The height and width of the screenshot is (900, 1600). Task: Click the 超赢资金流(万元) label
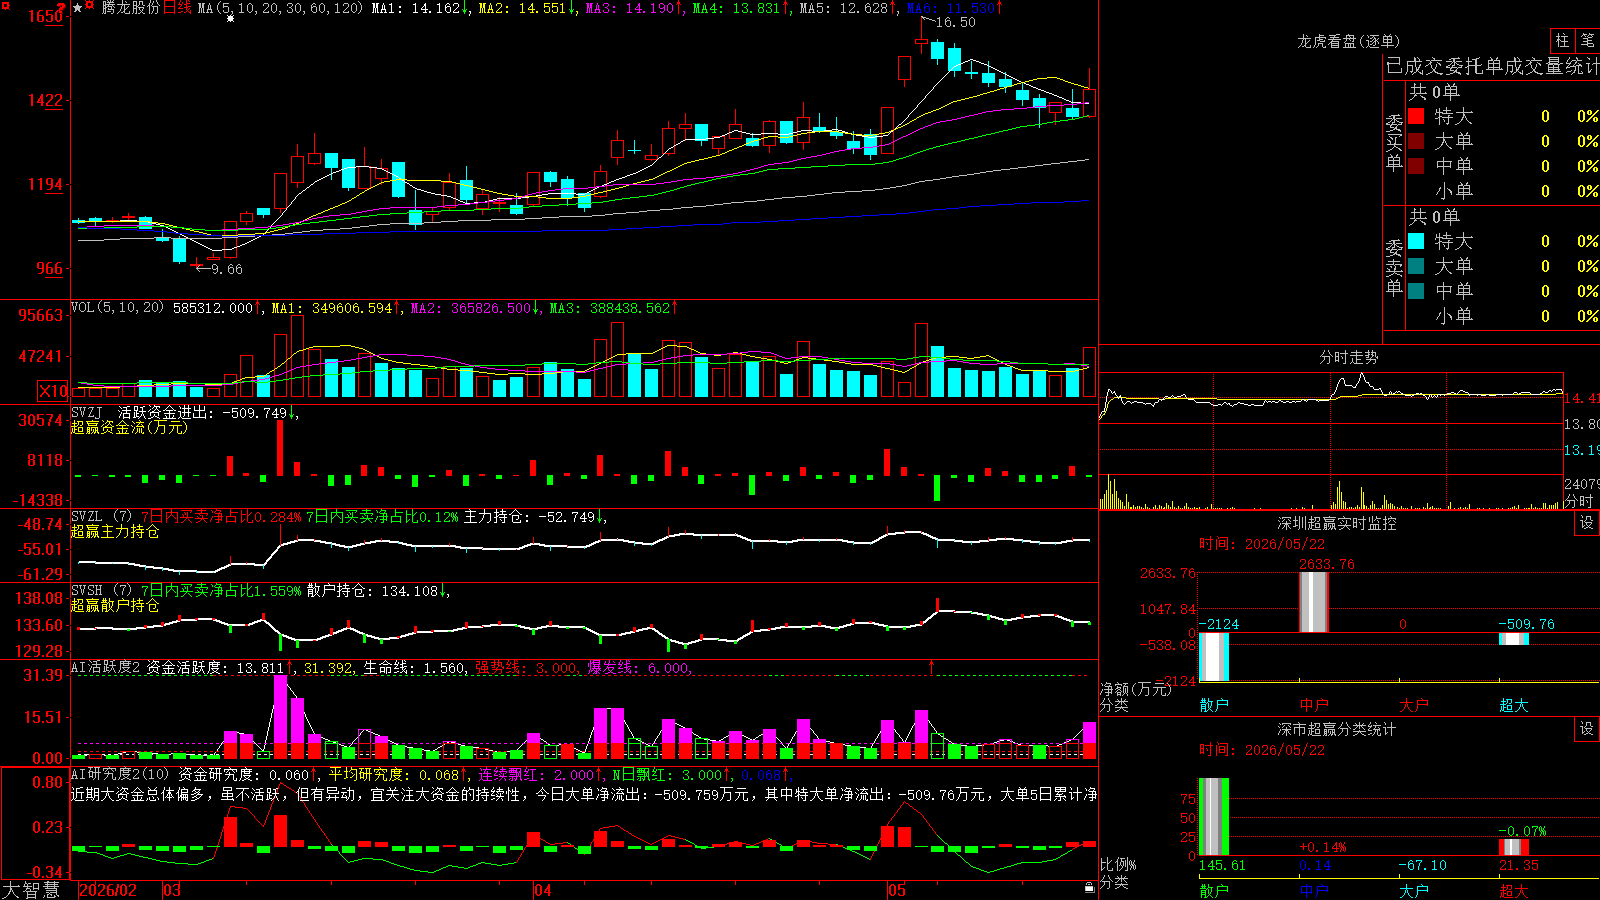pyautogui.click(x=129, y=427)
